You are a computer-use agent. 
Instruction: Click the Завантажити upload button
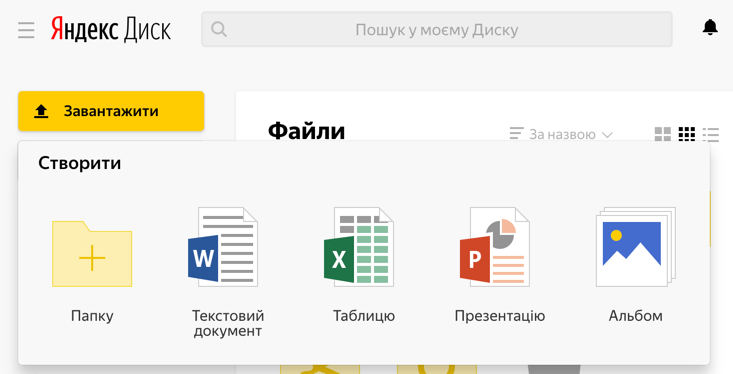coord(111,111)
